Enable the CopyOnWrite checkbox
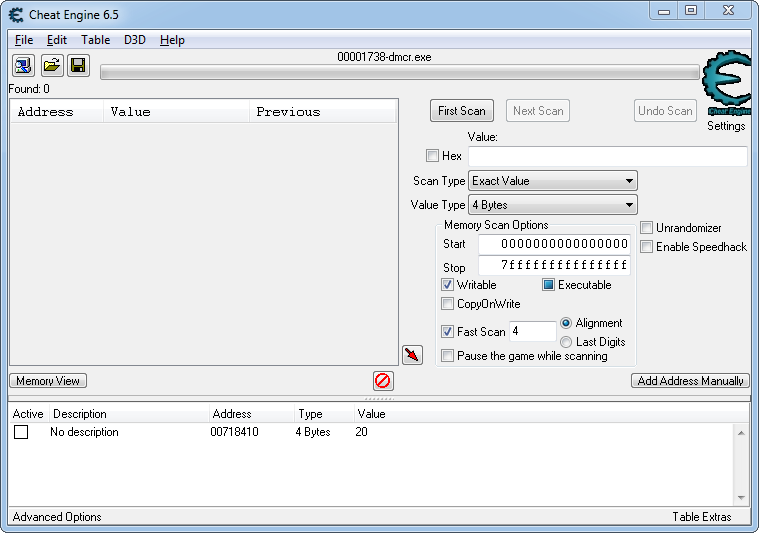759x533 pixels. pos(447,304)
